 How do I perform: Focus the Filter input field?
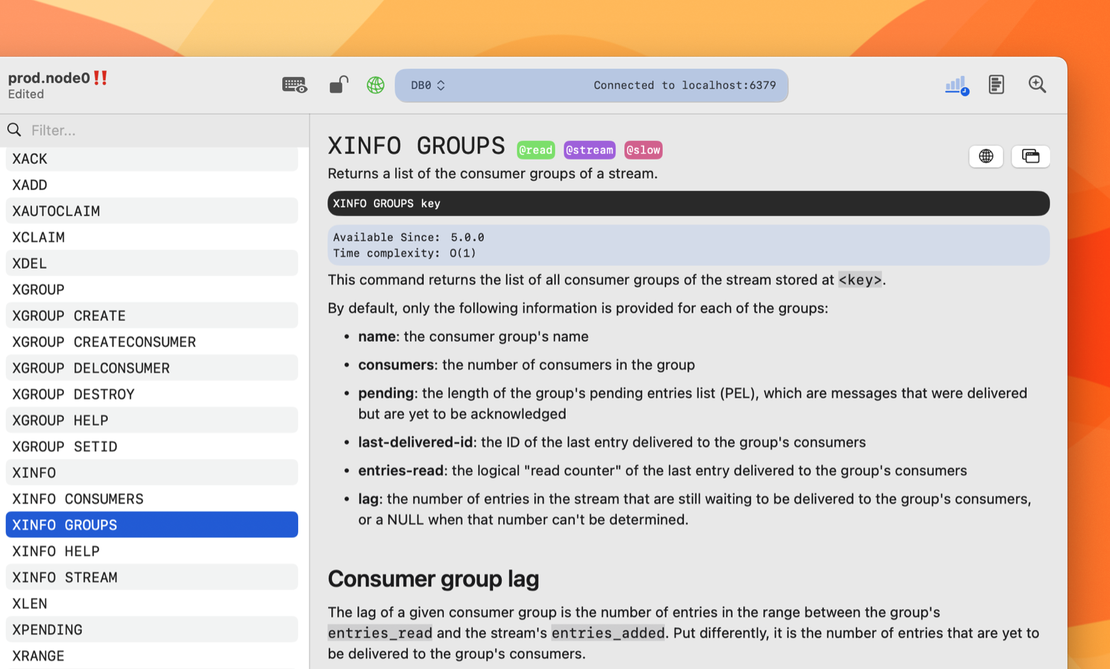tap(160, 130)
